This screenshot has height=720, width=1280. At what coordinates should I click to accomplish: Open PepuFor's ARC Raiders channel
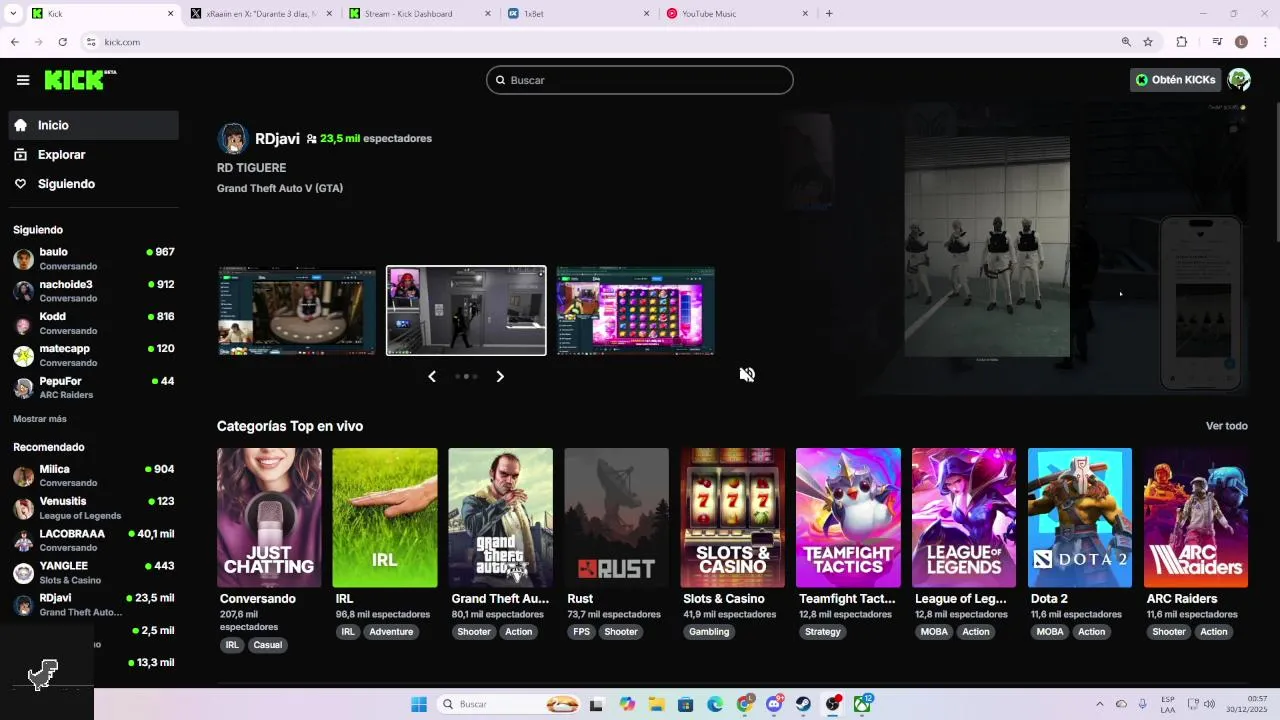94,387
